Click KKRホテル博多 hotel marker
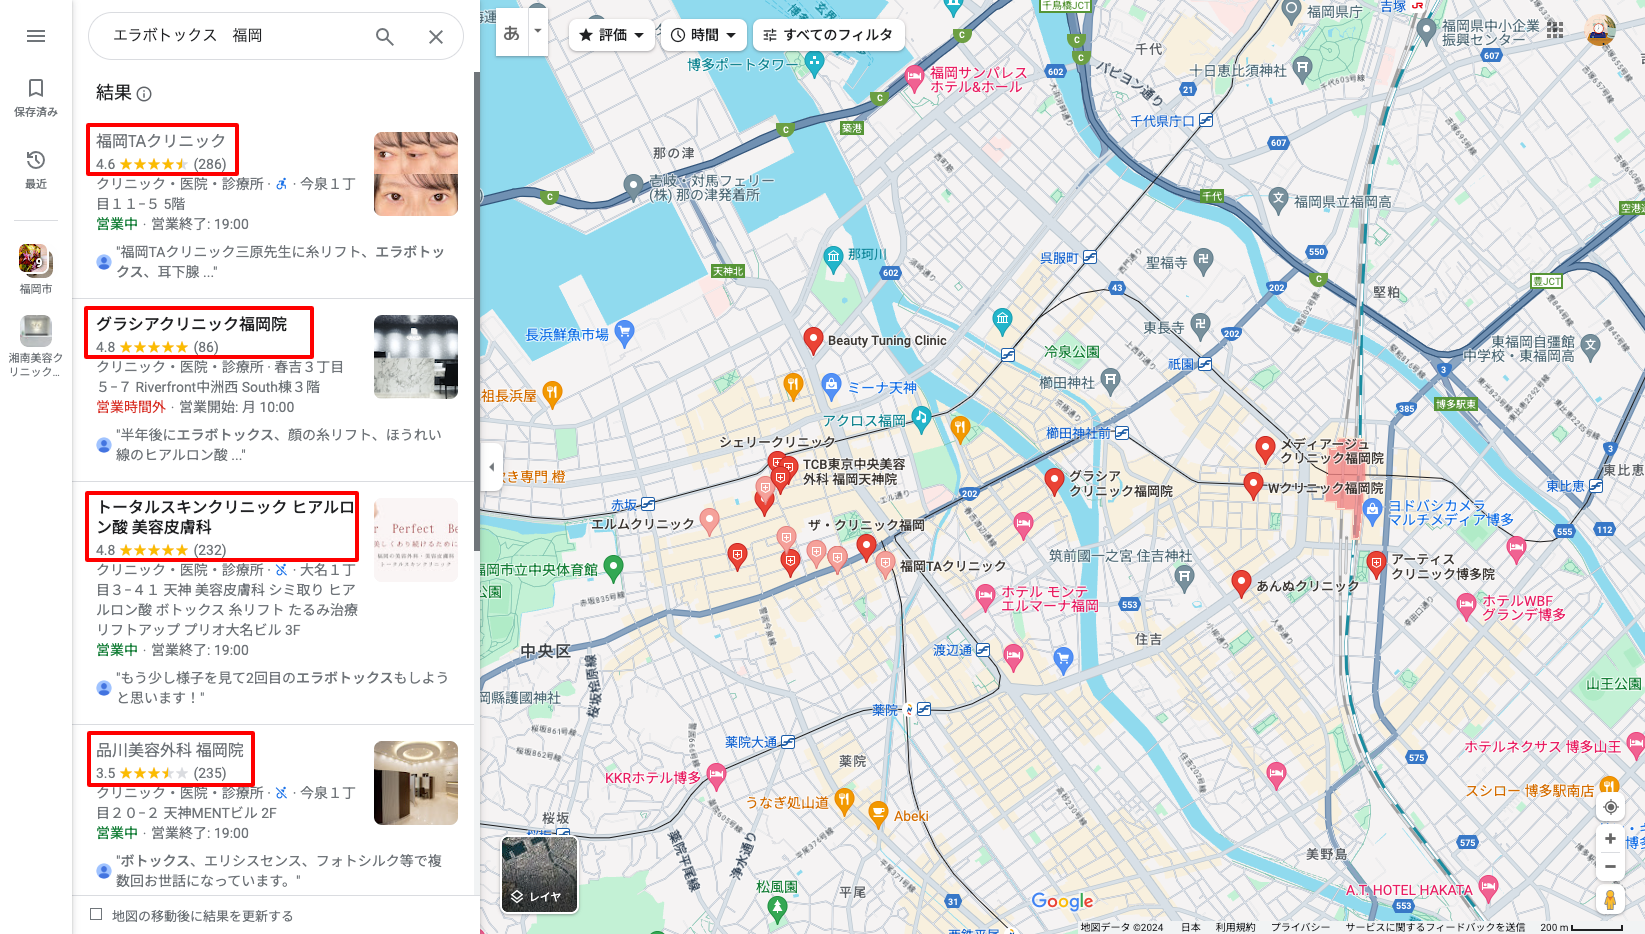1645x934 pixels. coord(716,775)
